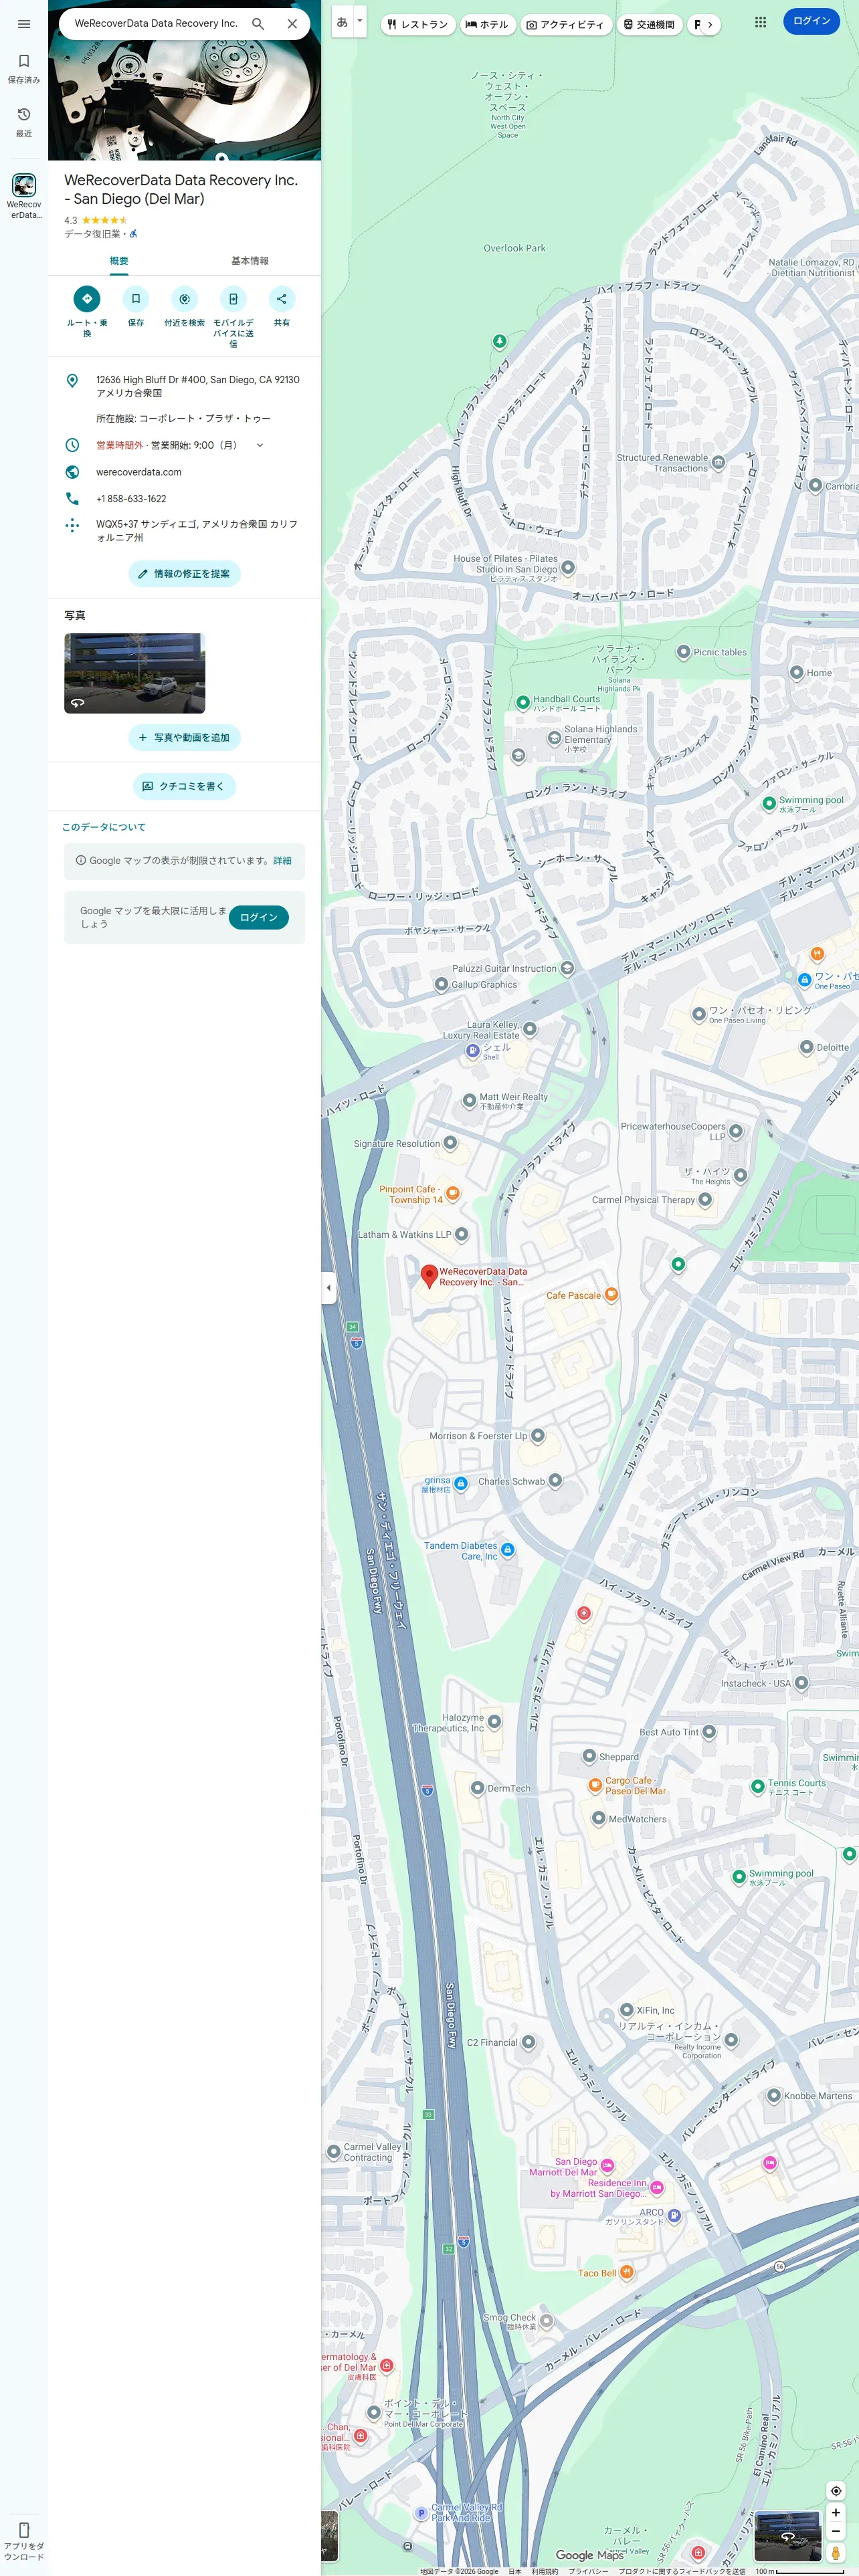The width and height of the screenshot is (859, 2576).
Task: Click the blue ログイン button at top right
Action: 811,21
